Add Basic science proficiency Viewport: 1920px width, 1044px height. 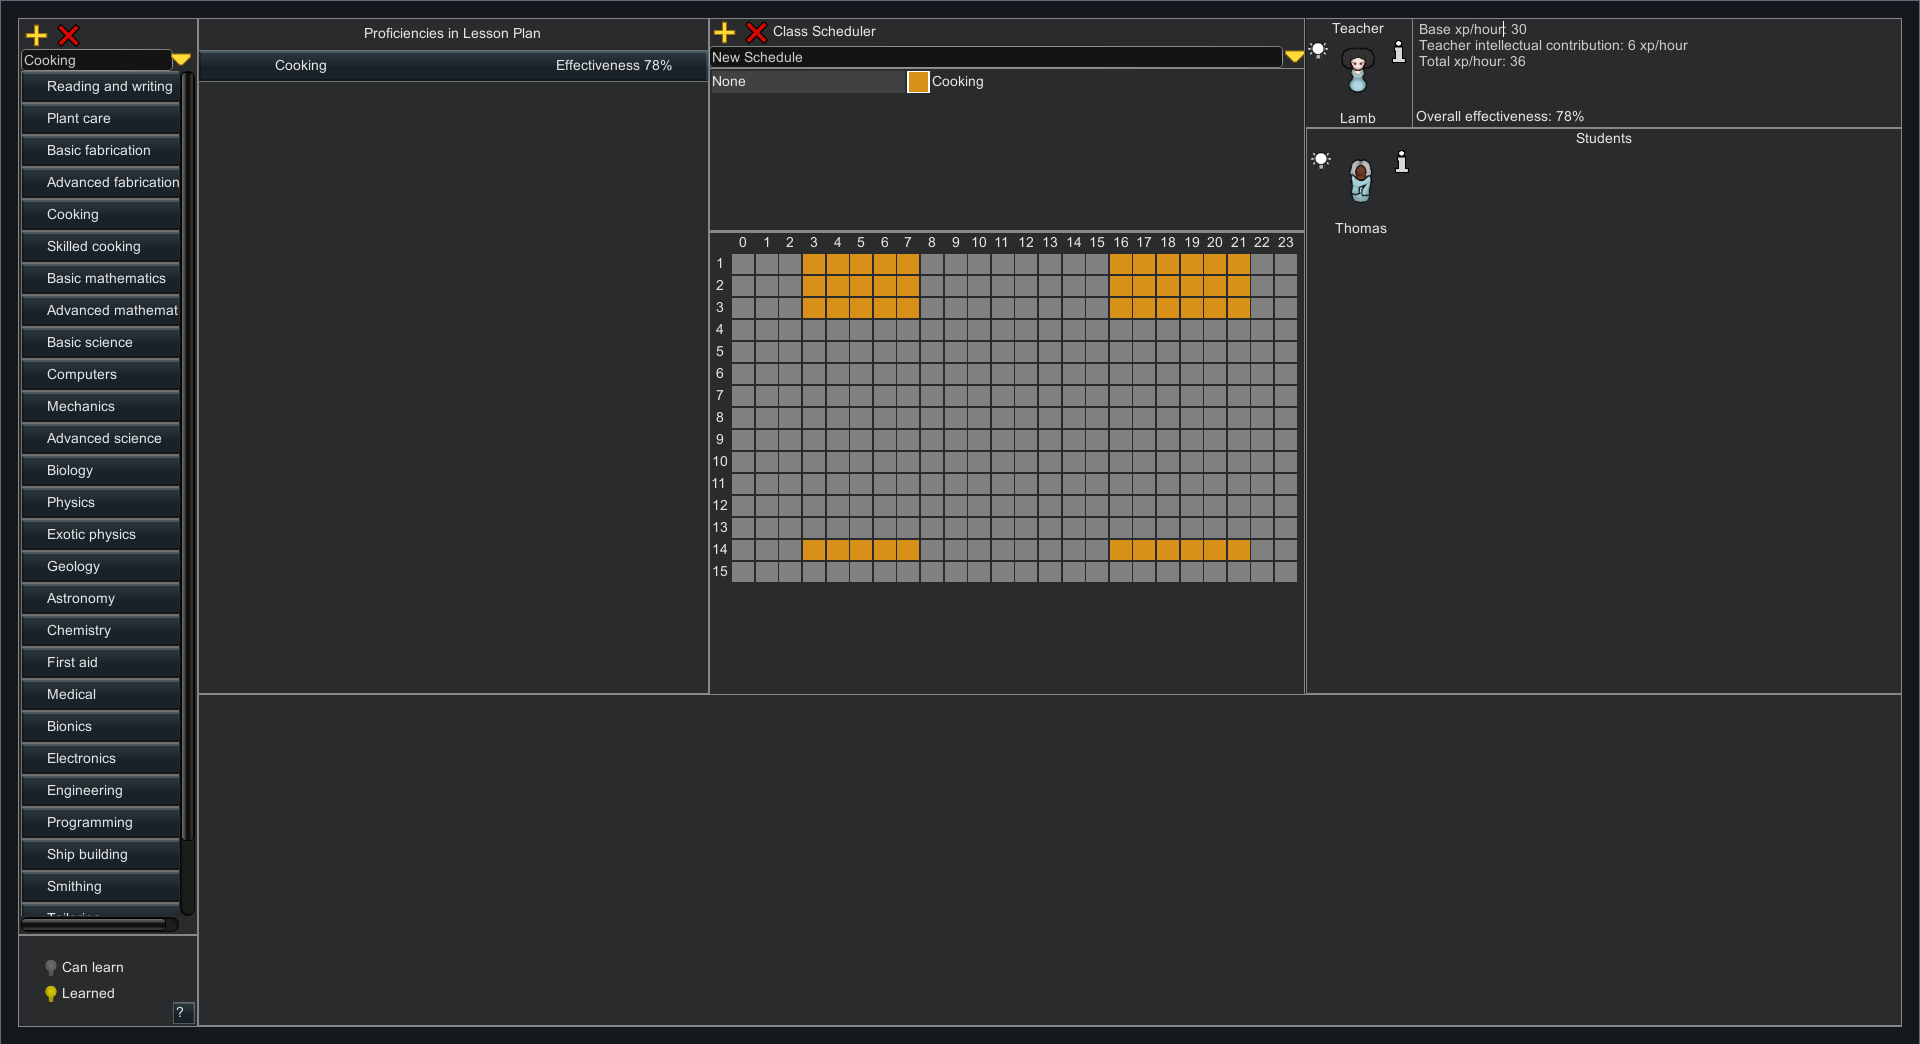click(x=101, y=343)
